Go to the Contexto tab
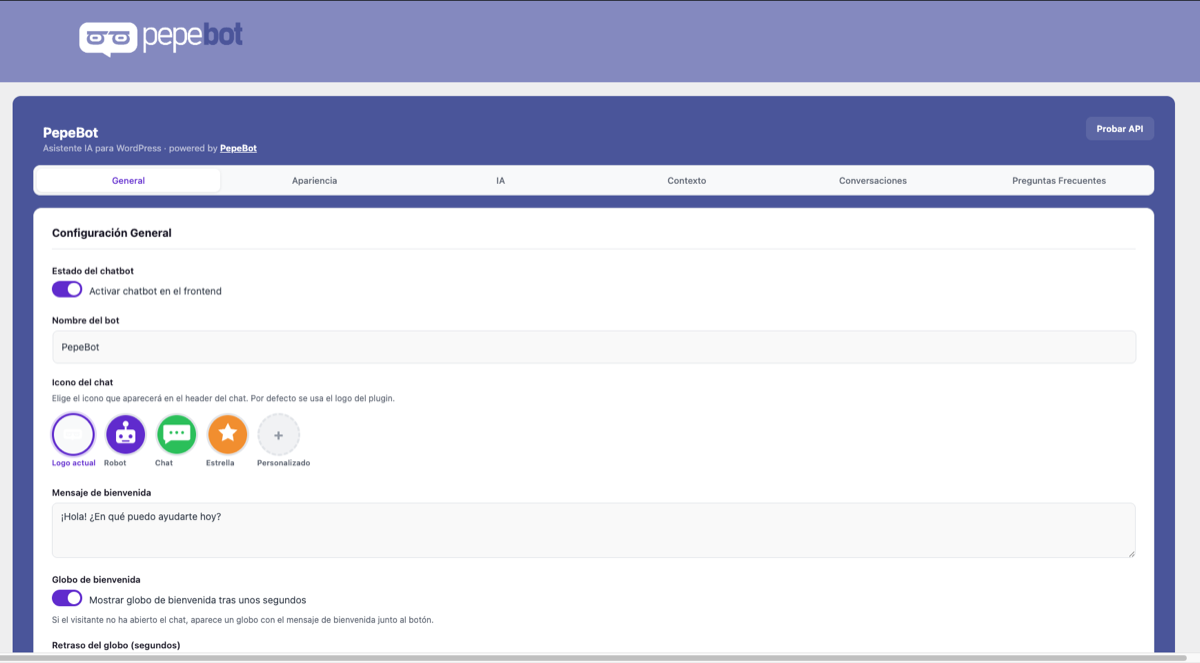Image resolution: width=1200 pixels, height=663 pixels. (686, 180)
